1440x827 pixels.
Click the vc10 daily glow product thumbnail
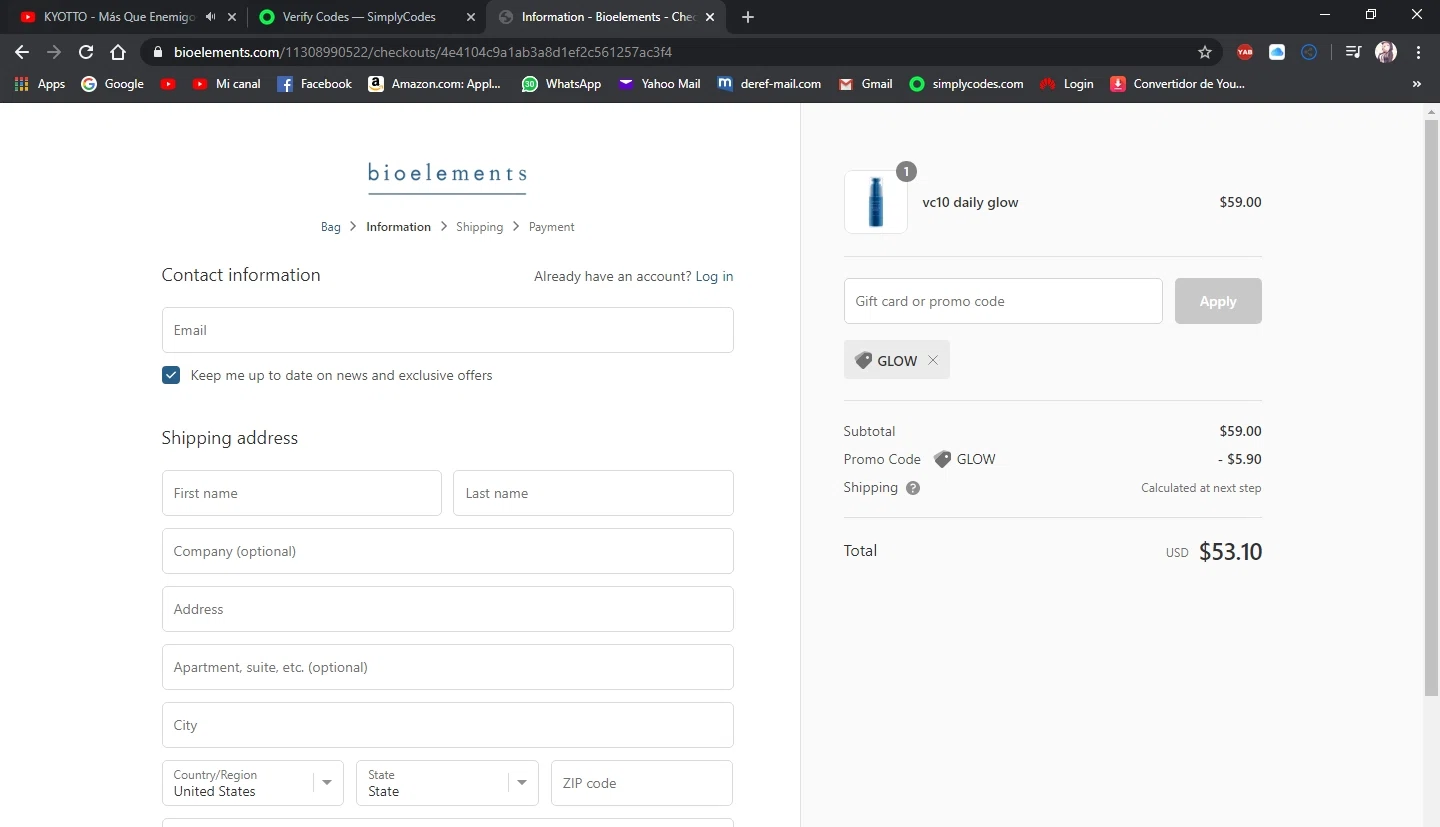(x=876, y=202)
